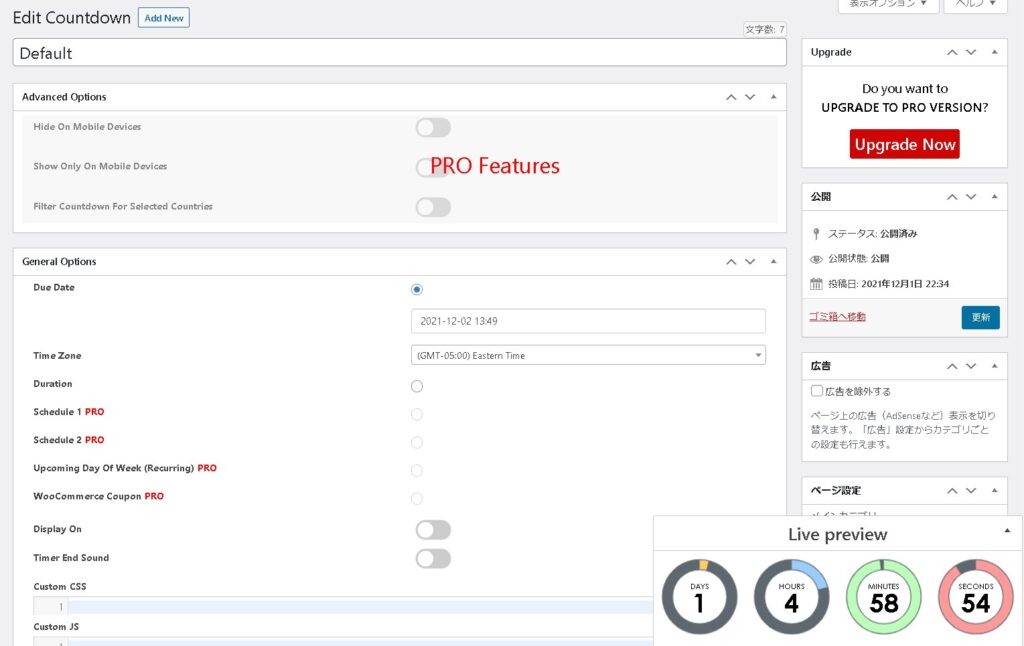
Task: Select the Due Date radio button
Action: (x=417, y=290)
